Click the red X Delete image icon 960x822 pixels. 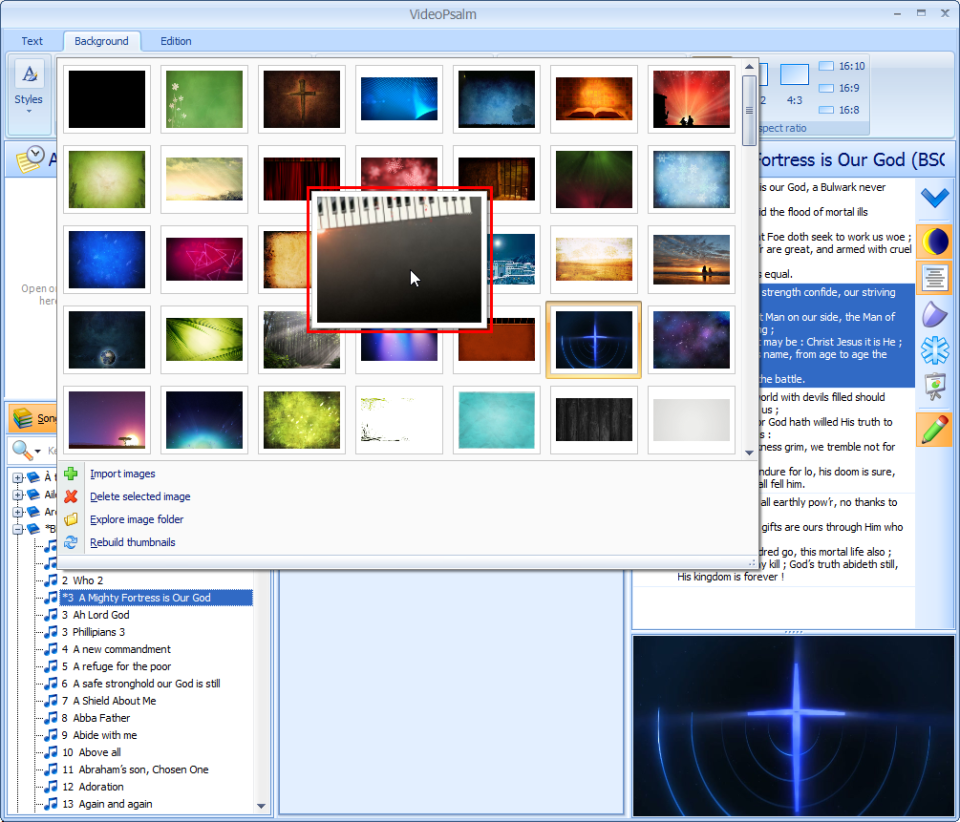coord(71,496)
